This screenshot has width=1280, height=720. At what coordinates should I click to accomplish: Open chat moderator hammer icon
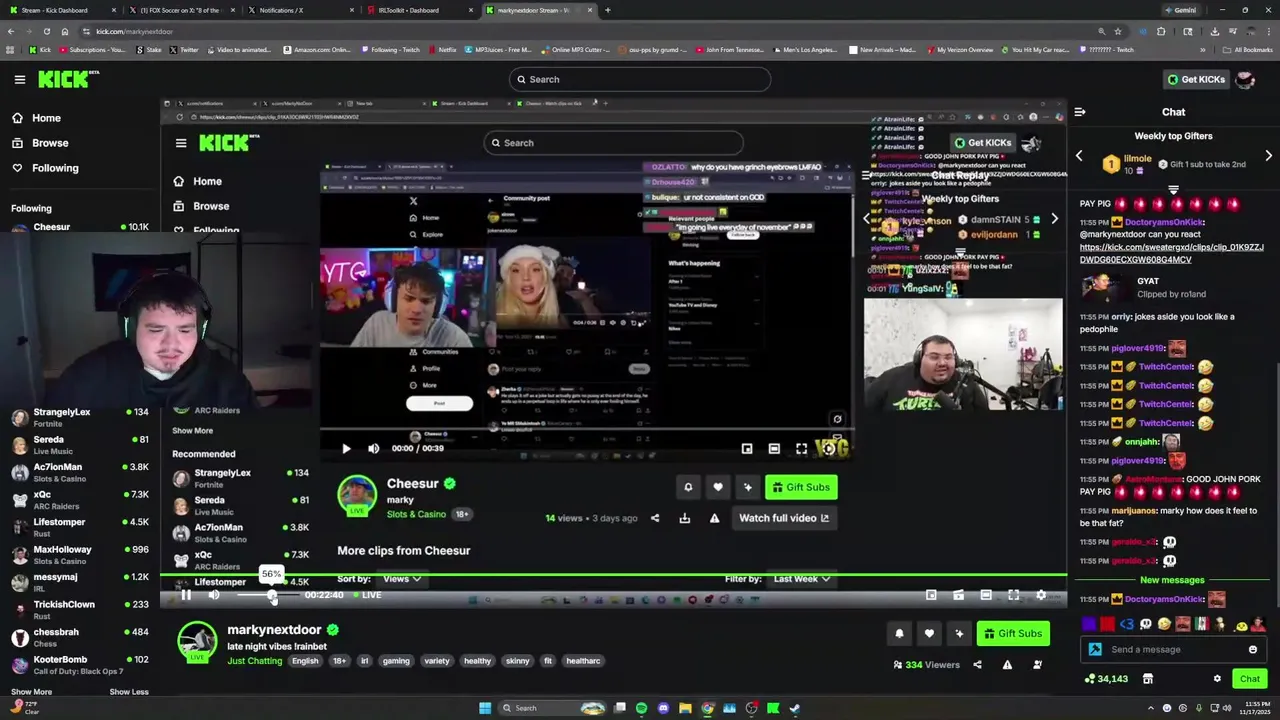(1095, 649)
